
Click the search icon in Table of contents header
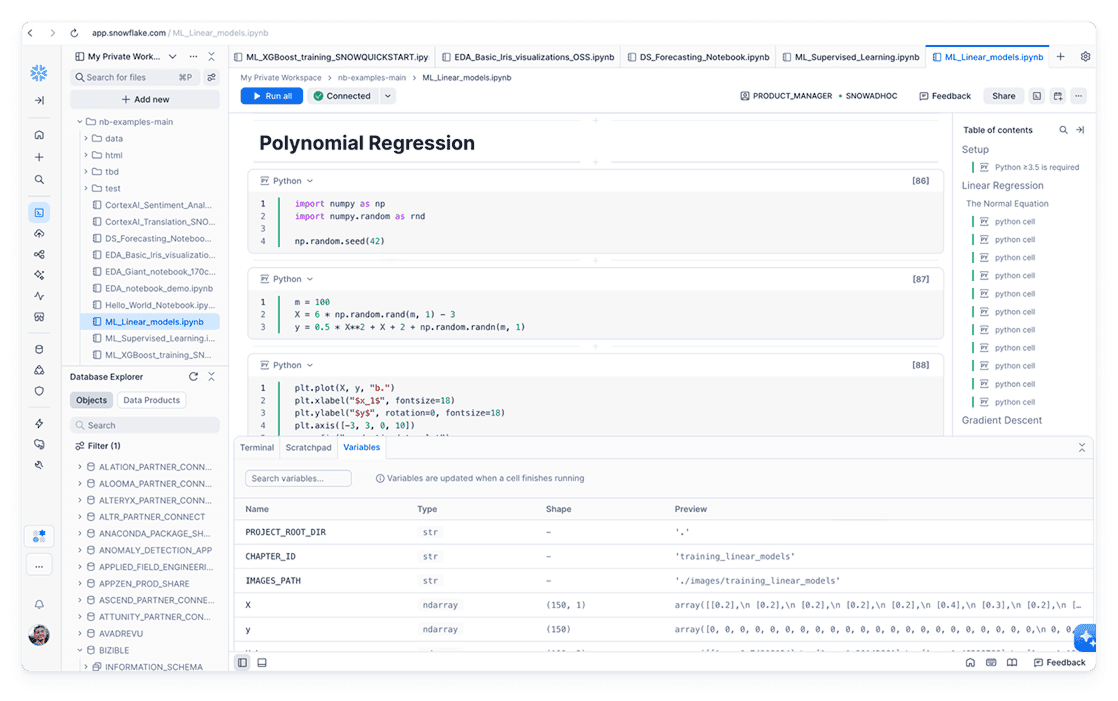[x=1064, y=130]
